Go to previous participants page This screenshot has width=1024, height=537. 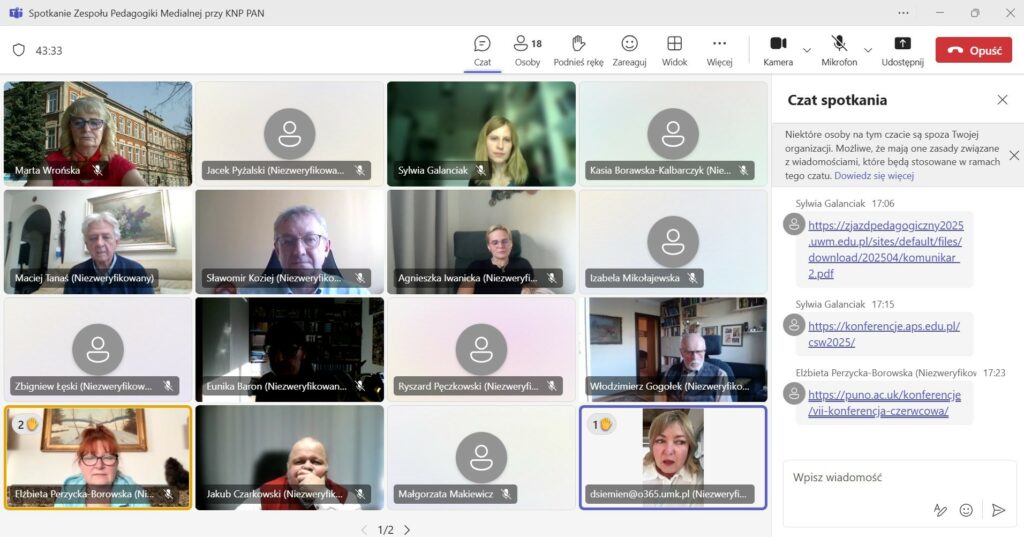coord(364,530)
